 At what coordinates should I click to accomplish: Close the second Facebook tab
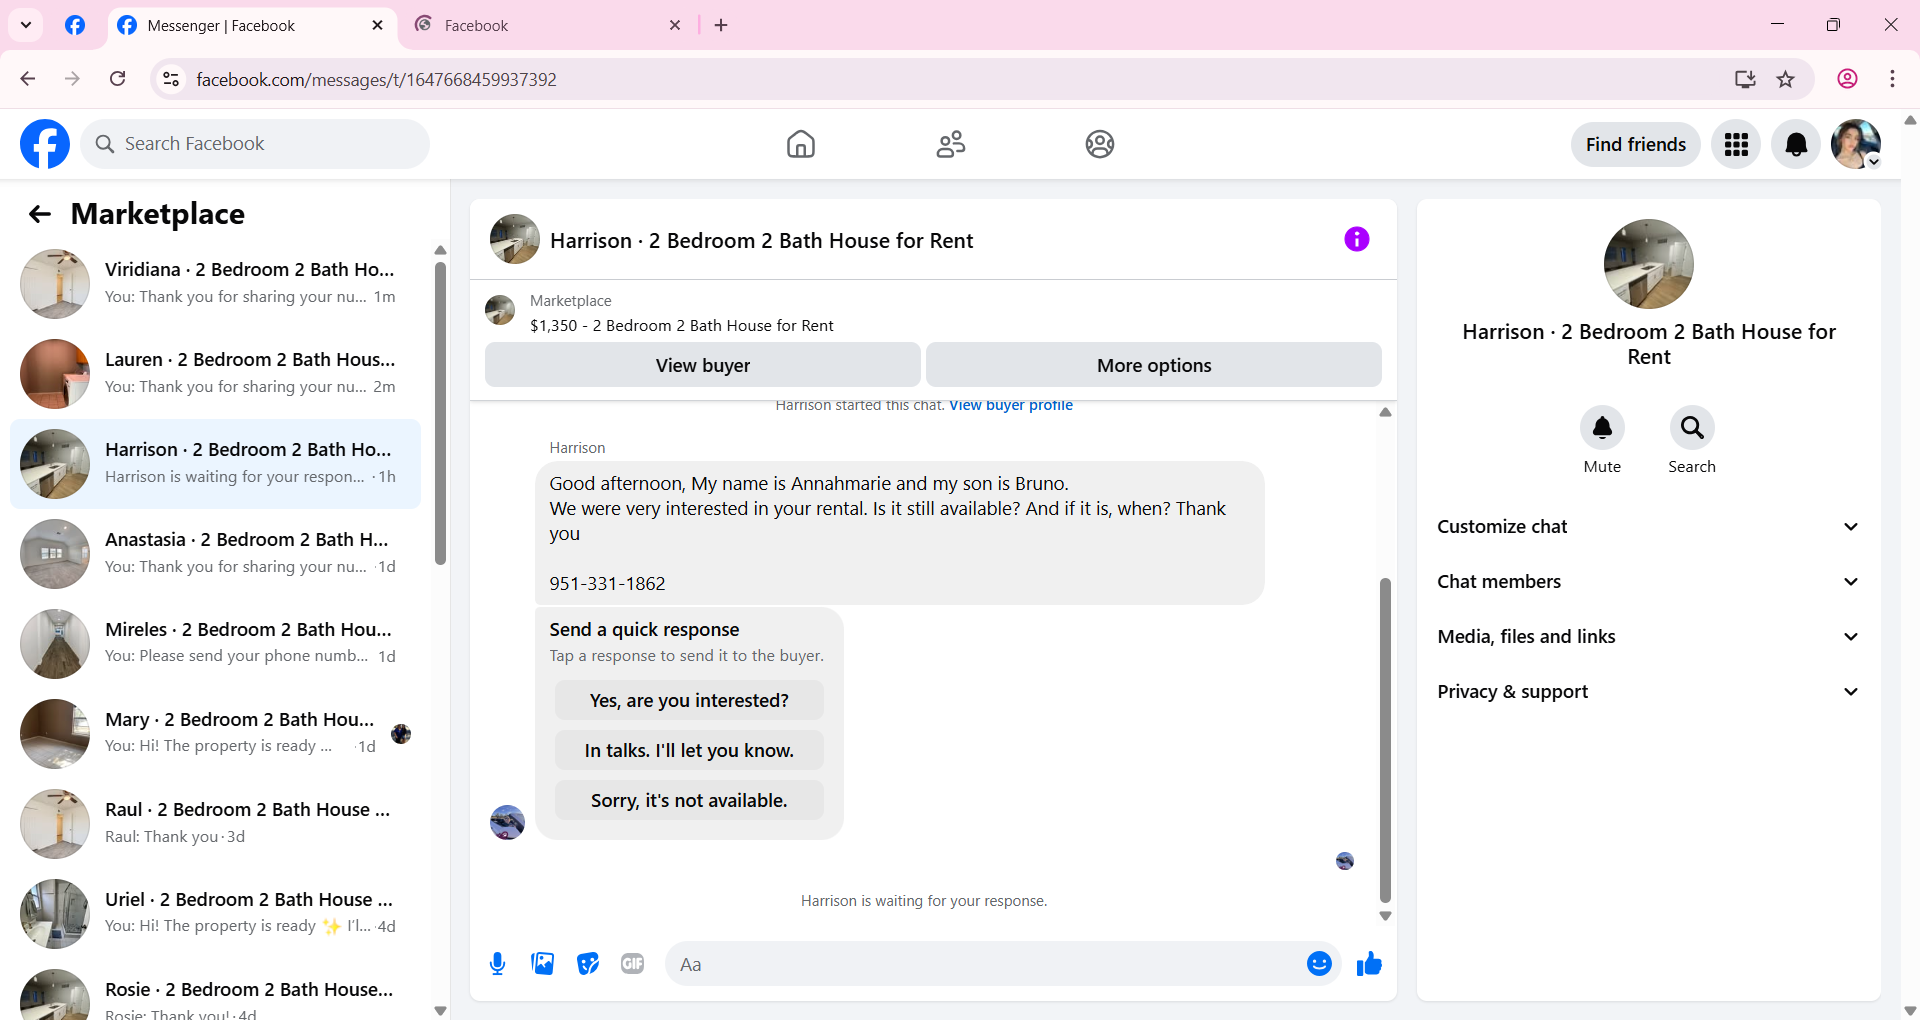pos(675,25)
